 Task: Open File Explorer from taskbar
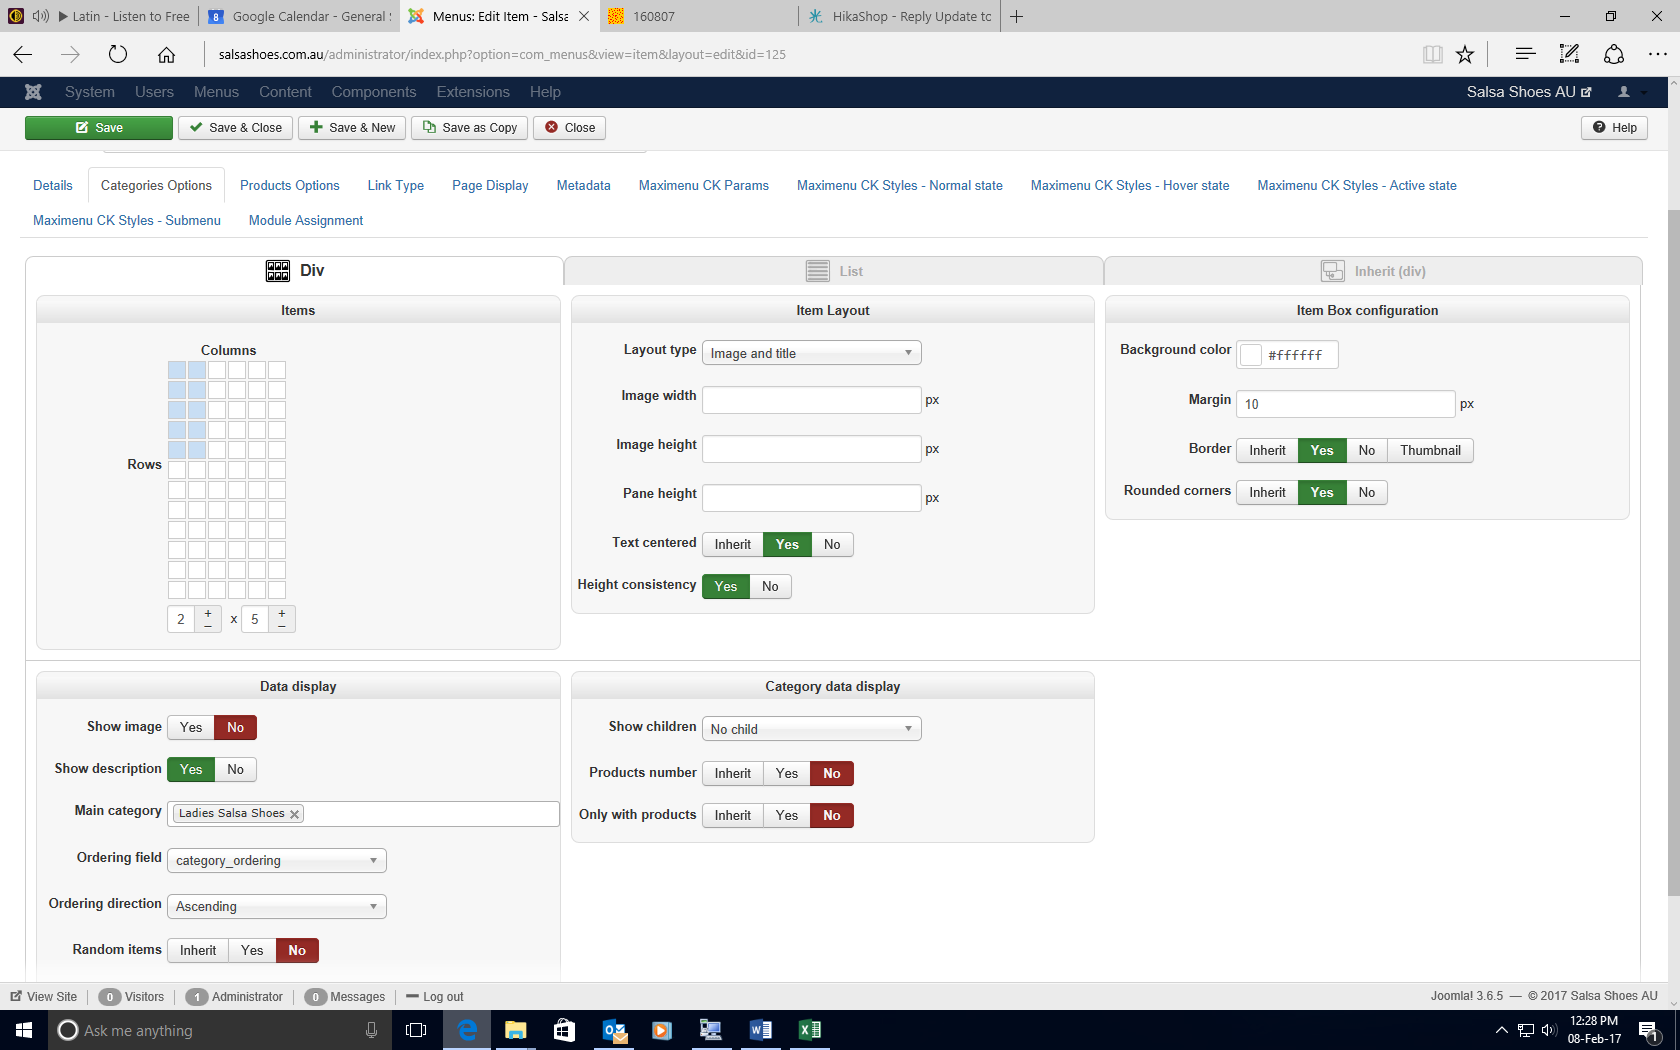(515, 1030)
